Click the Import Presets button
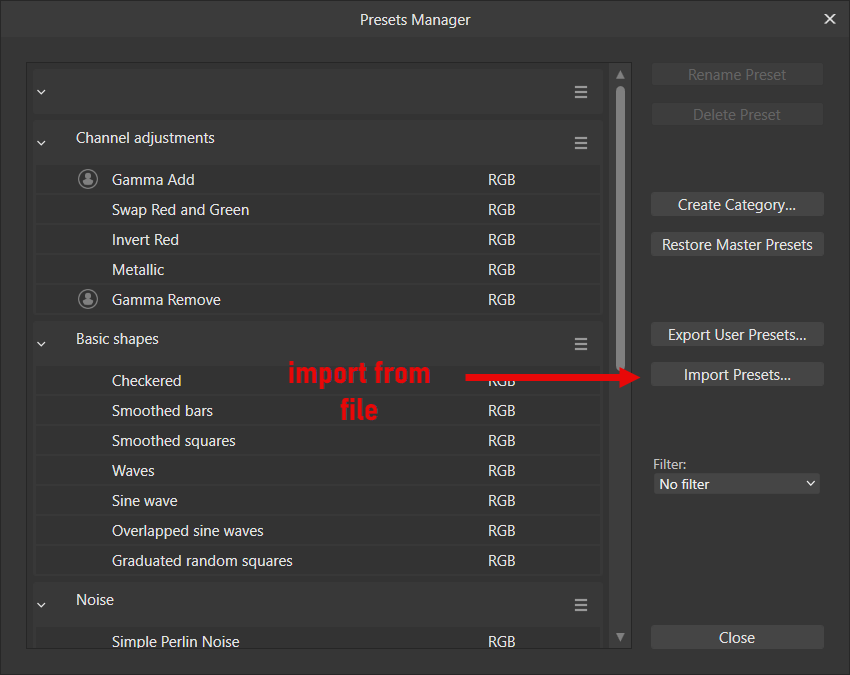The image size is (850, 675). [737, 375]
